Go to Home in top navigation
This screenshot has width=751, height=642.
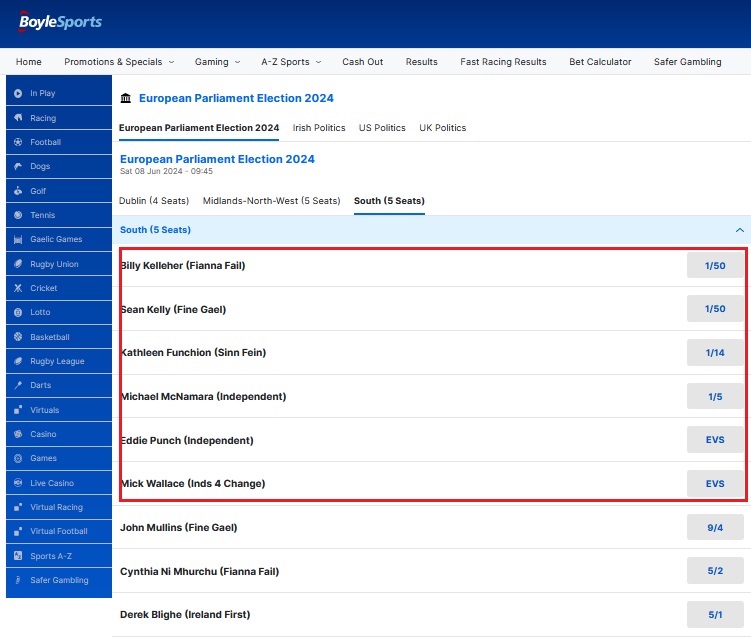point(29,62)
